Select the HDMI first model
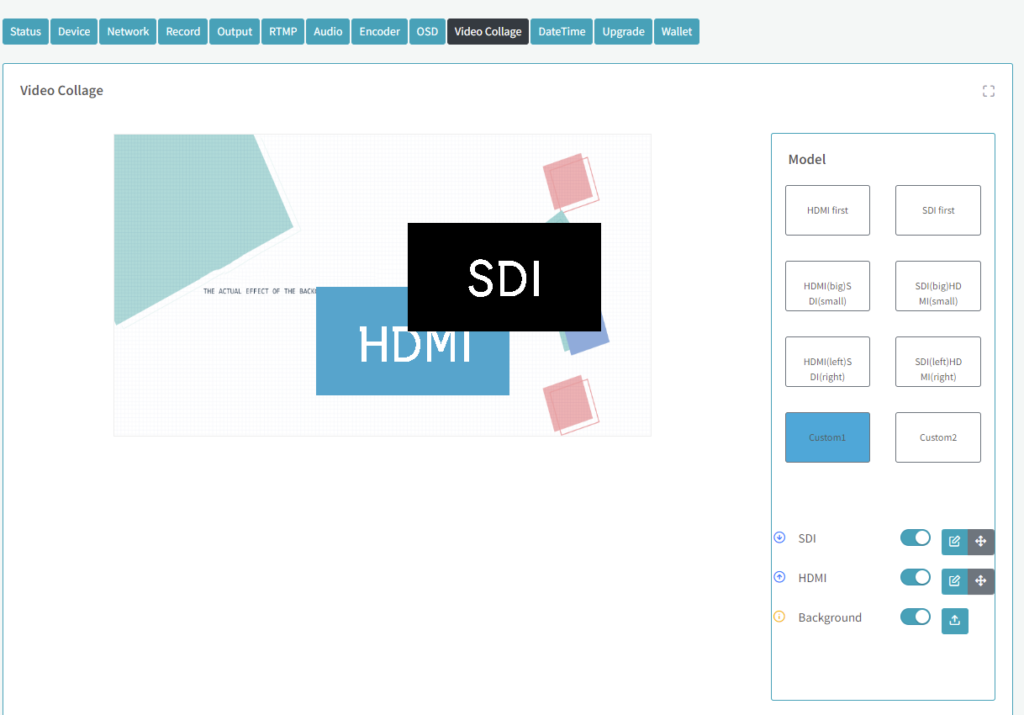Viewport: 1024px width, 715px height. 827,210
